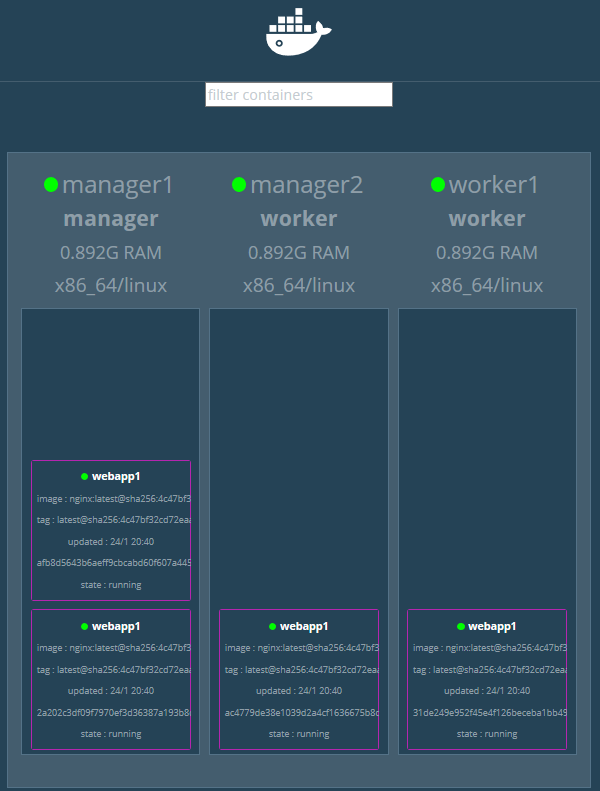Click the x86_64/linux label under manager2

pos(299,286)
